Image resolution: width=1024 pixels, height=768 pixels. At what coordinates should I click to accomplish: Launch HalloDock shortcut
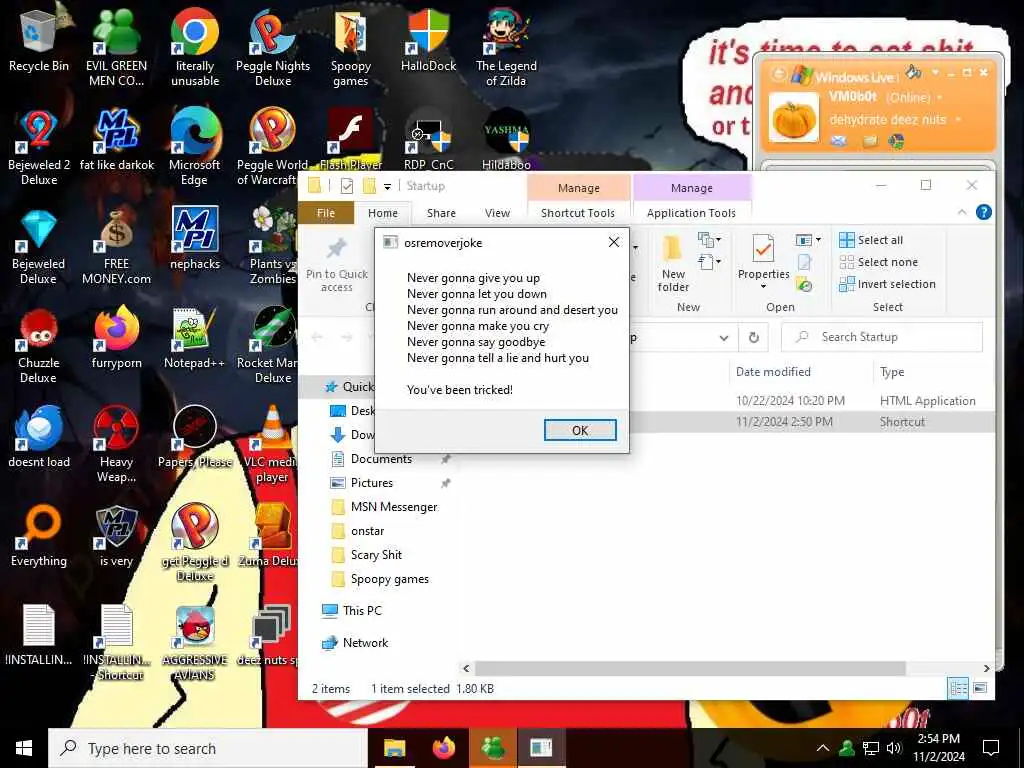point(428,39)
